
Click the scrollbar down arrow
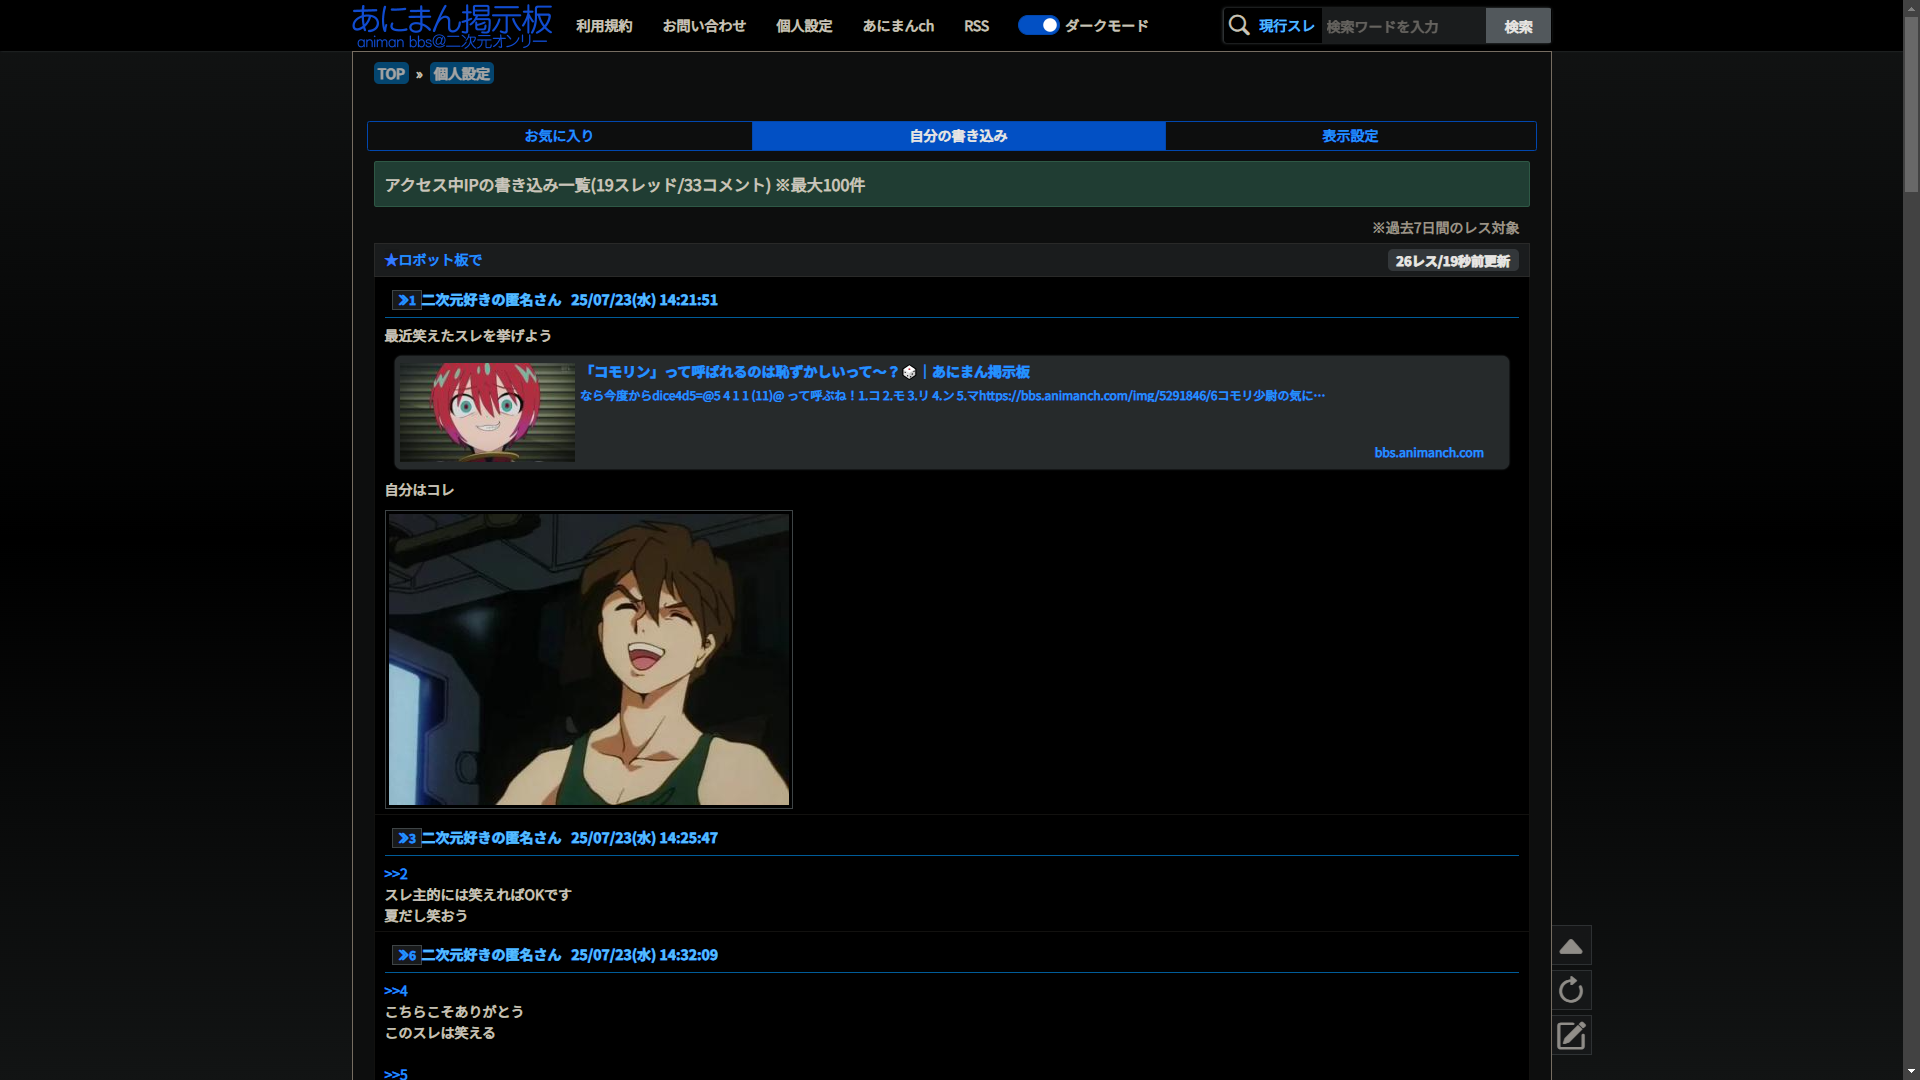pyautogui.click(x=1911, y=1071)
